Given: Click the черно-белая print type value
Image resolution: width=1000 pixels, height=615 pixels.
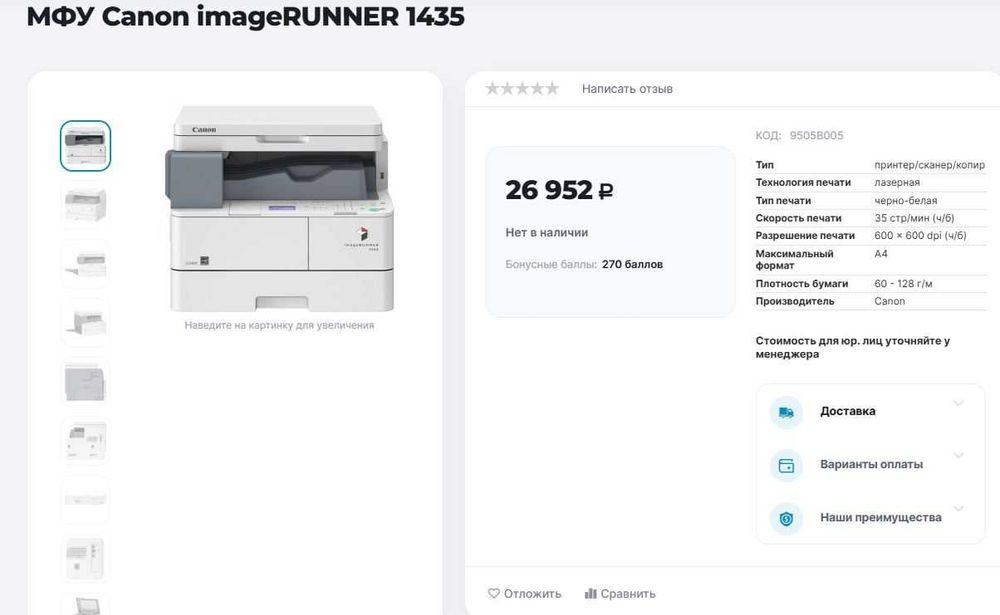Looking at the screenshot, I should tap(906, 200).
